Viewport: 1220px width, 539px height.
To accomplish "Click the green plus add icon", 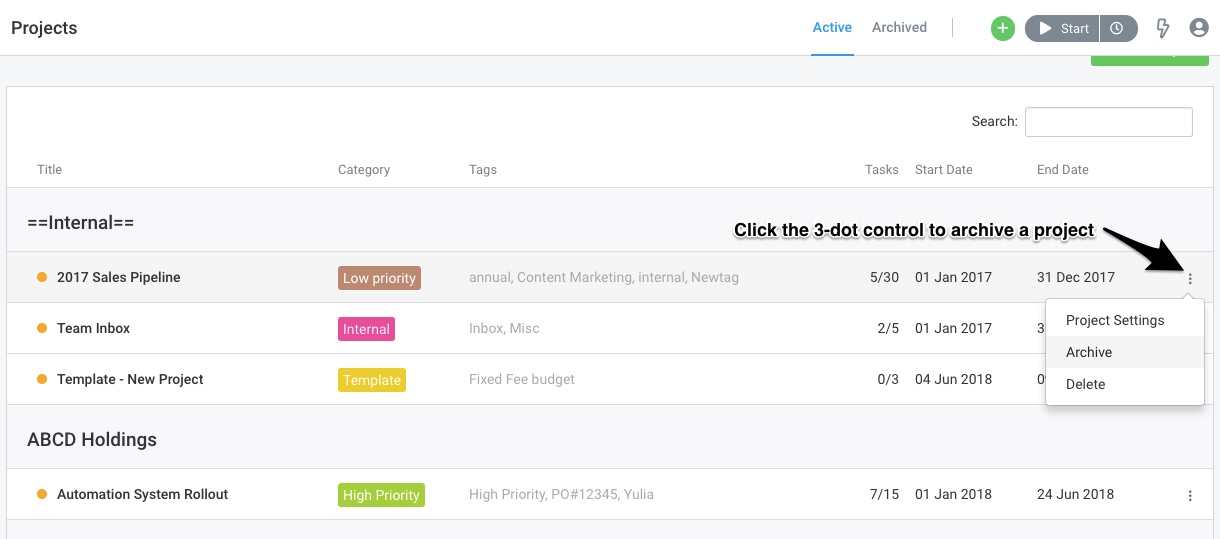I will 1002,28.
